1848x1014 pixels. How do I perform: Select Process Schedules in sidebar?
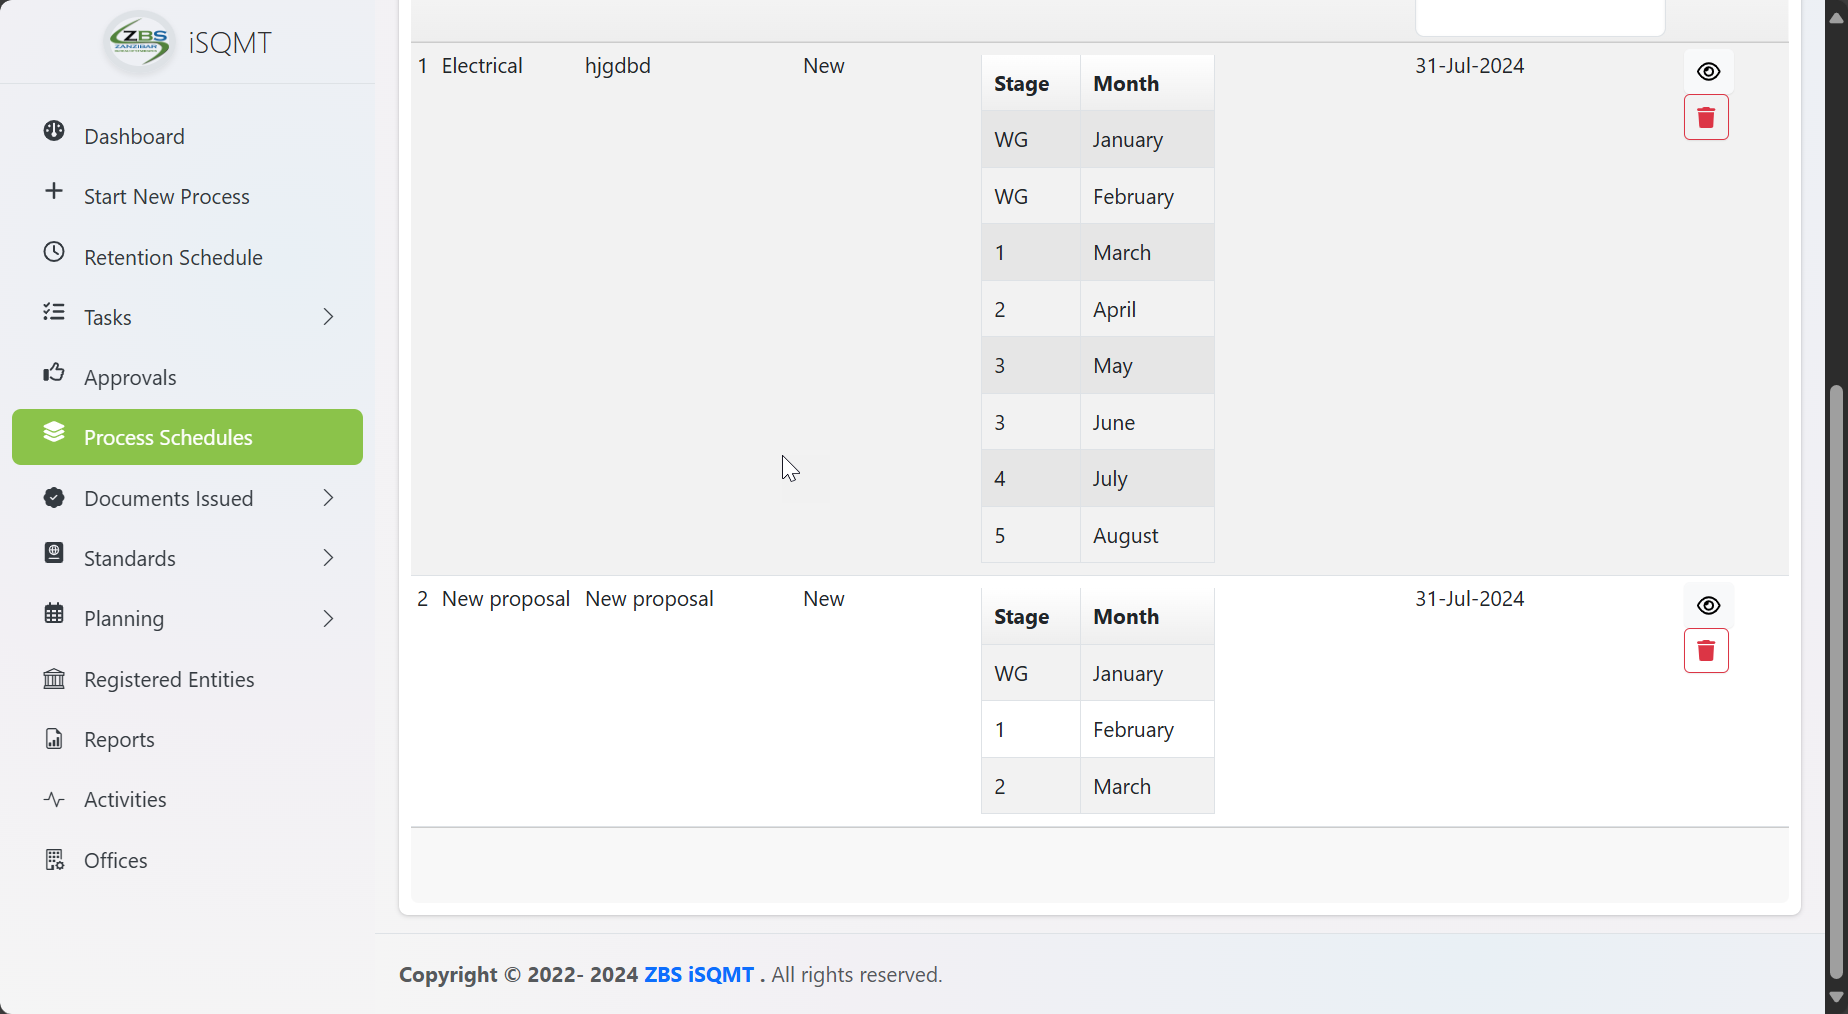187,437
